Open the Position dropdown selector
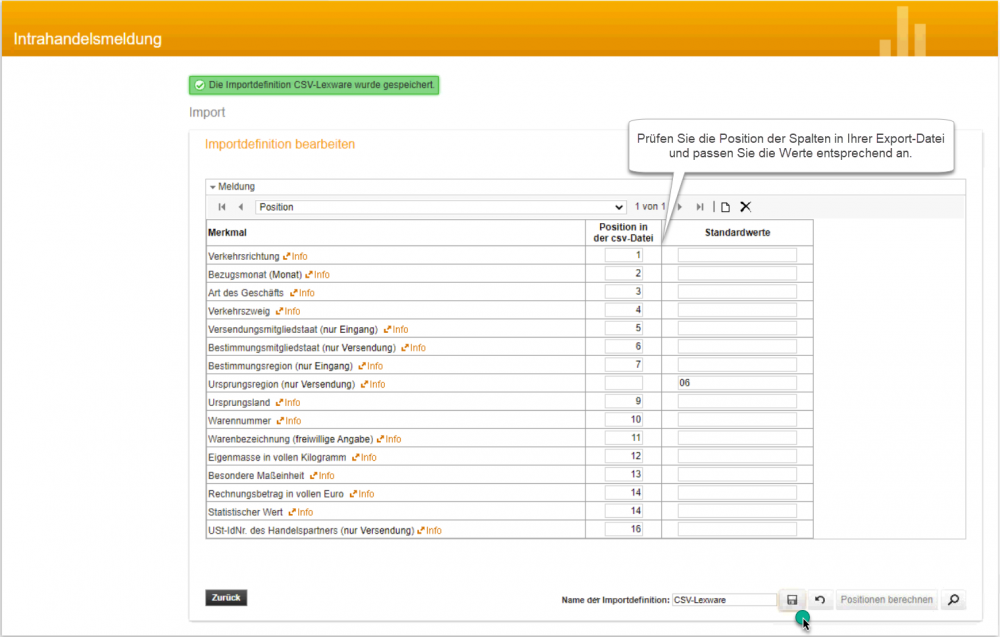This screenshot has height=637, width=1000. (440, 207)
